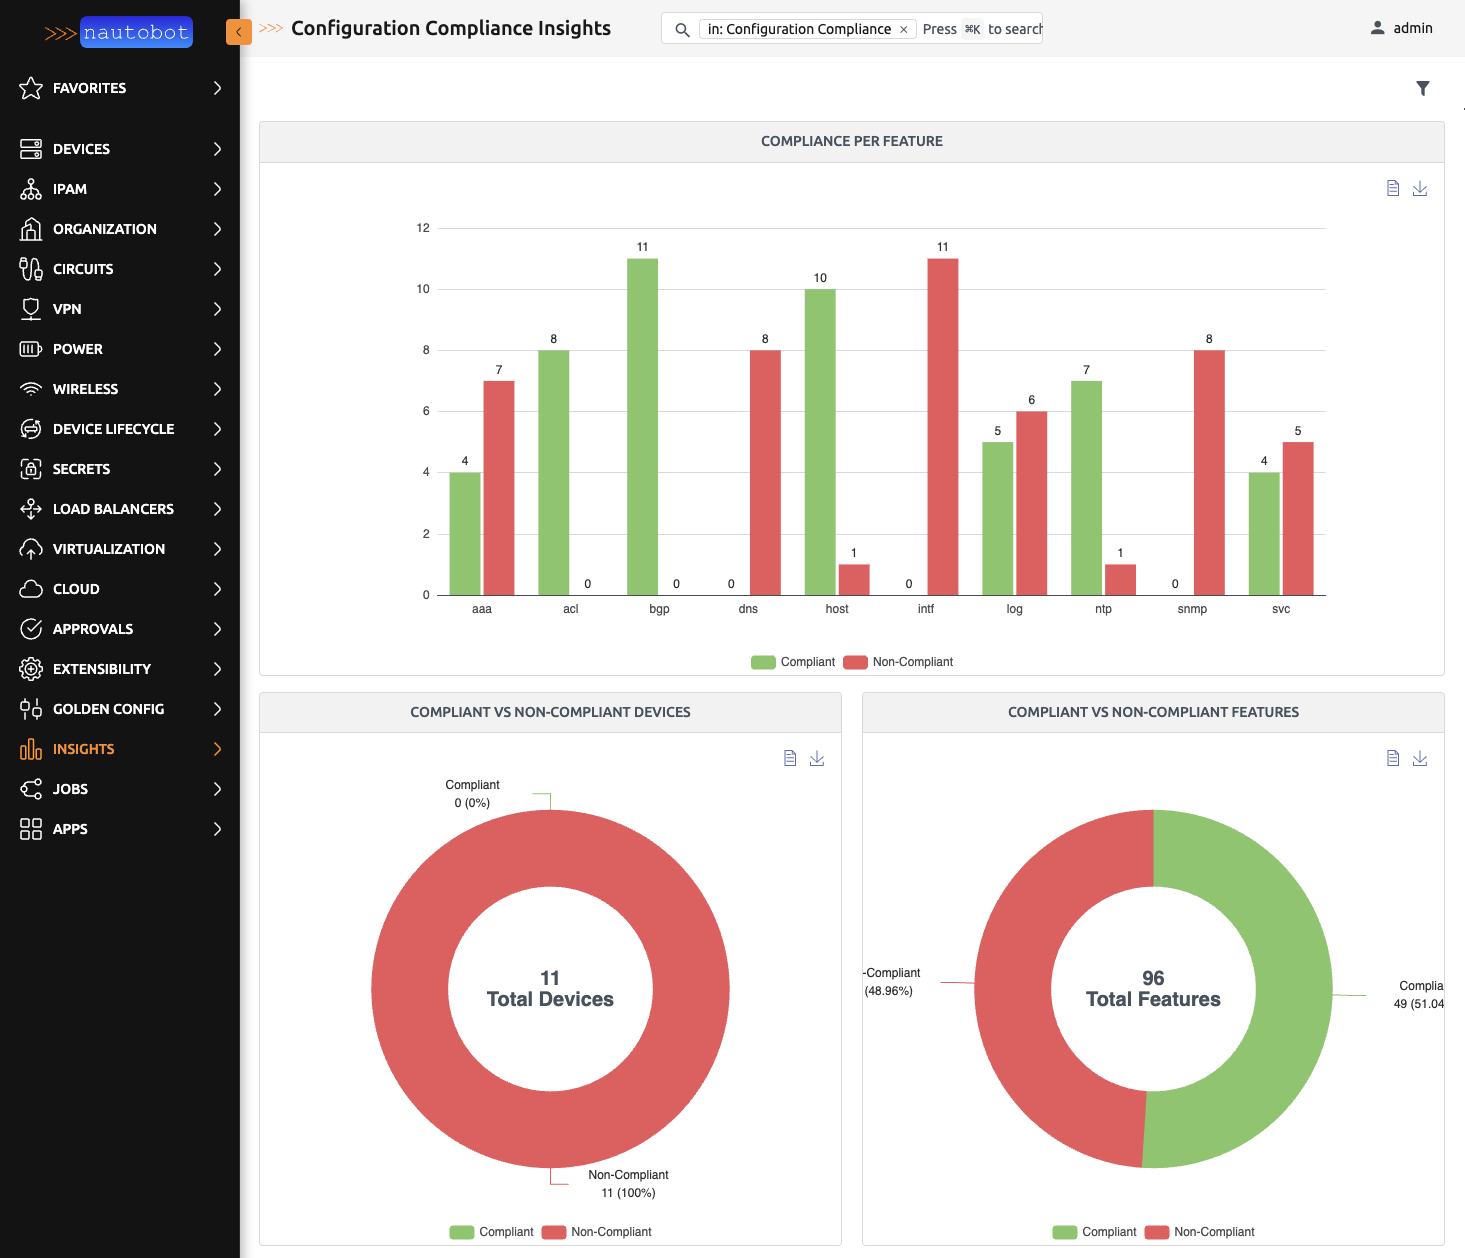This screenshot has width=1465, height=1258.
Task: Download the Compliant vs Non-Compliant Devices chart
Action: tap(816, 759)
